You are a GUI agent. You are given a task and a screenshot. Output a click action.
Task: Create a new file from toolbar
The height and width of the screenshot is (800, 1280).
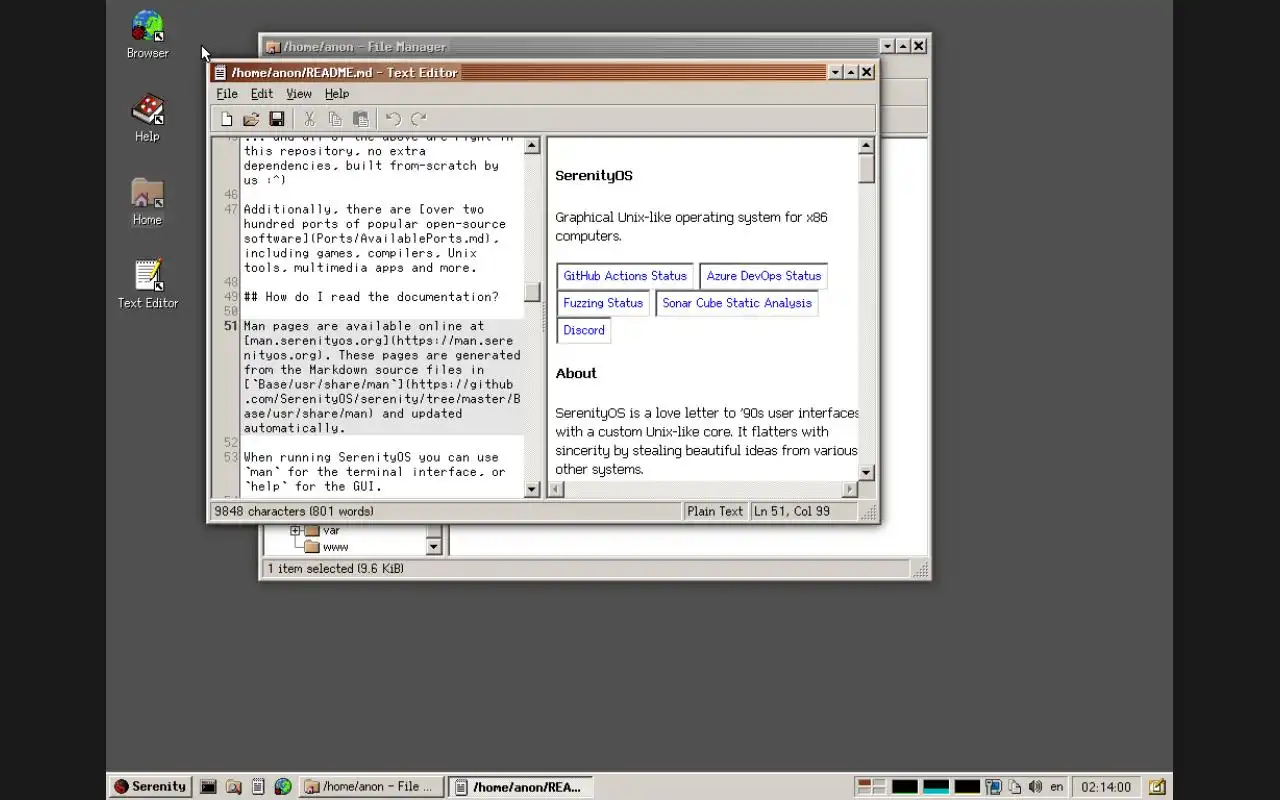[227, 119]
